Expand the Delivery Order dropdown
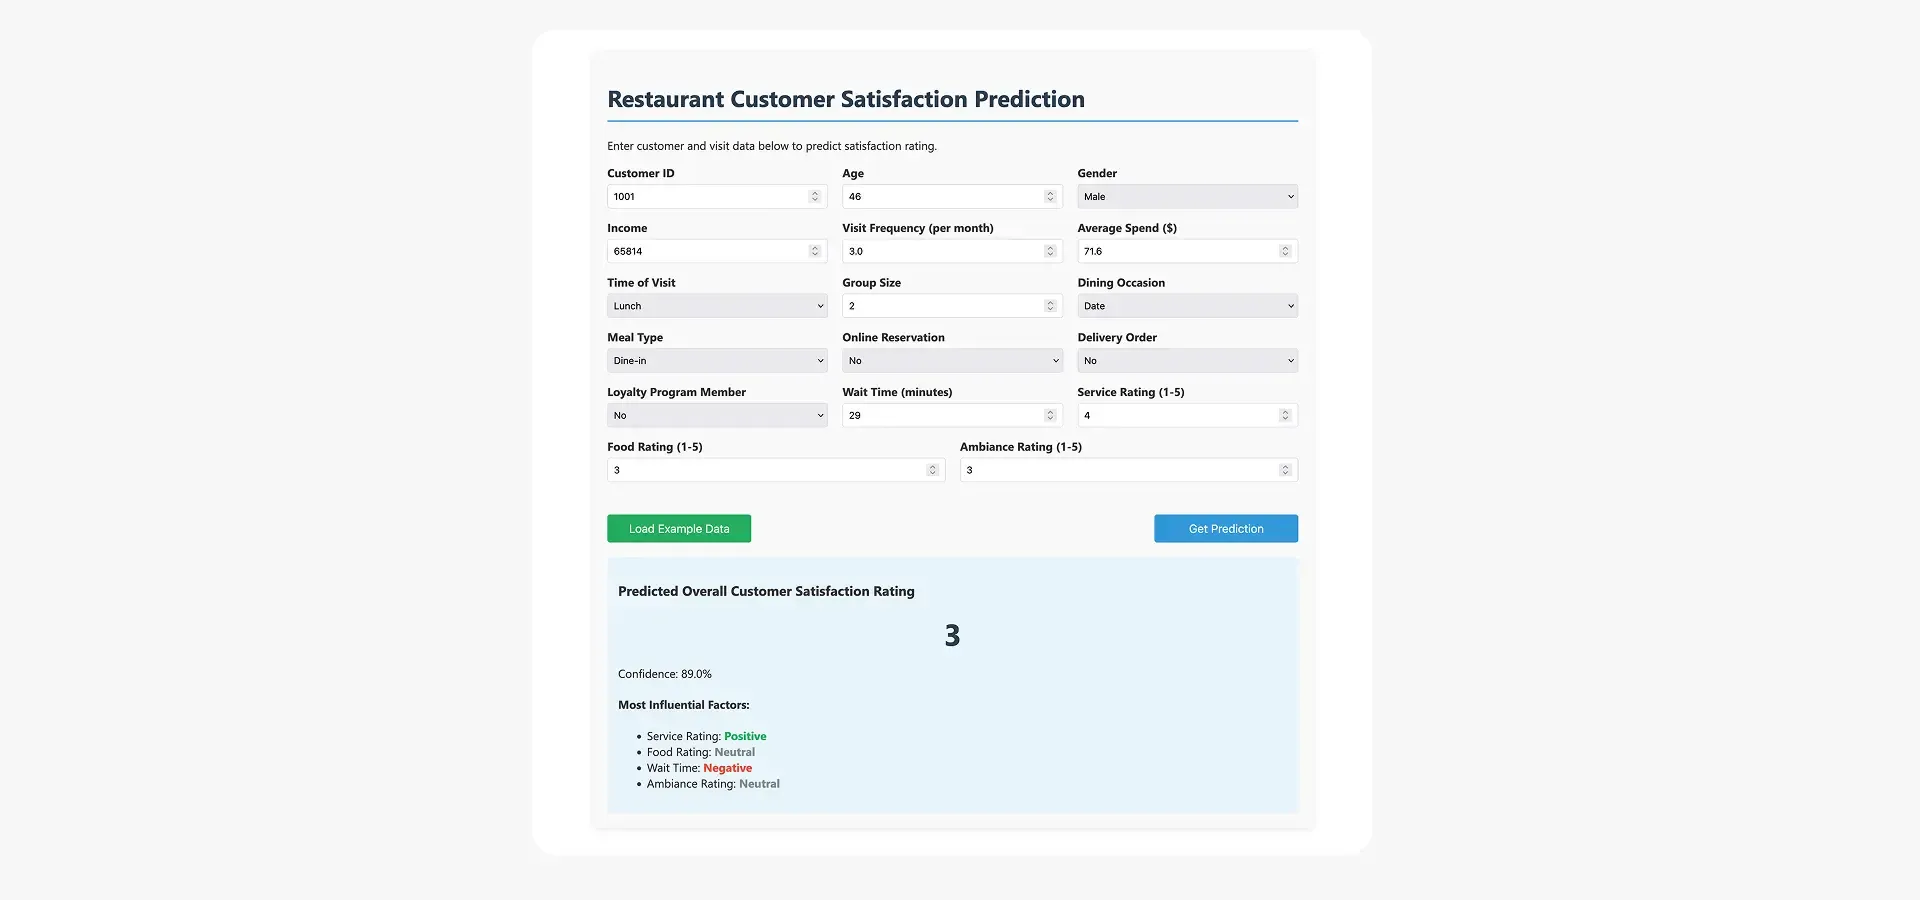The width and height of the screenshot is (1920, 900). [x=1187, y=361]
